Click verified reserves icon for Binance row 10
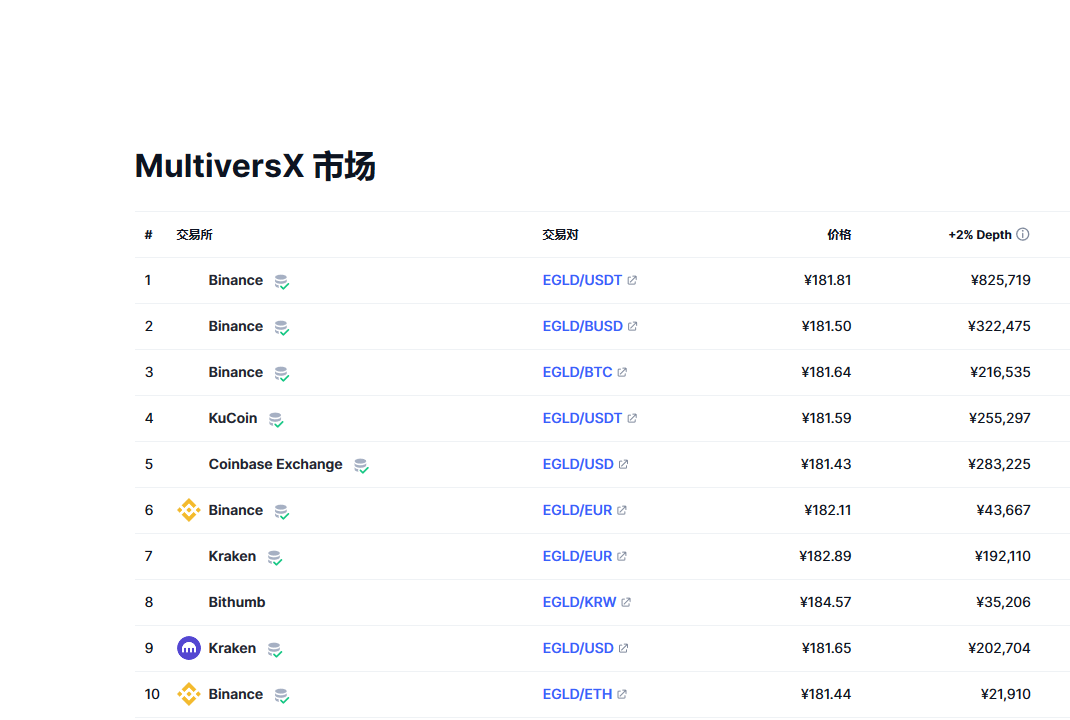Image resolution: width=1070 pixels, height=720 pixels. [282, 695]
